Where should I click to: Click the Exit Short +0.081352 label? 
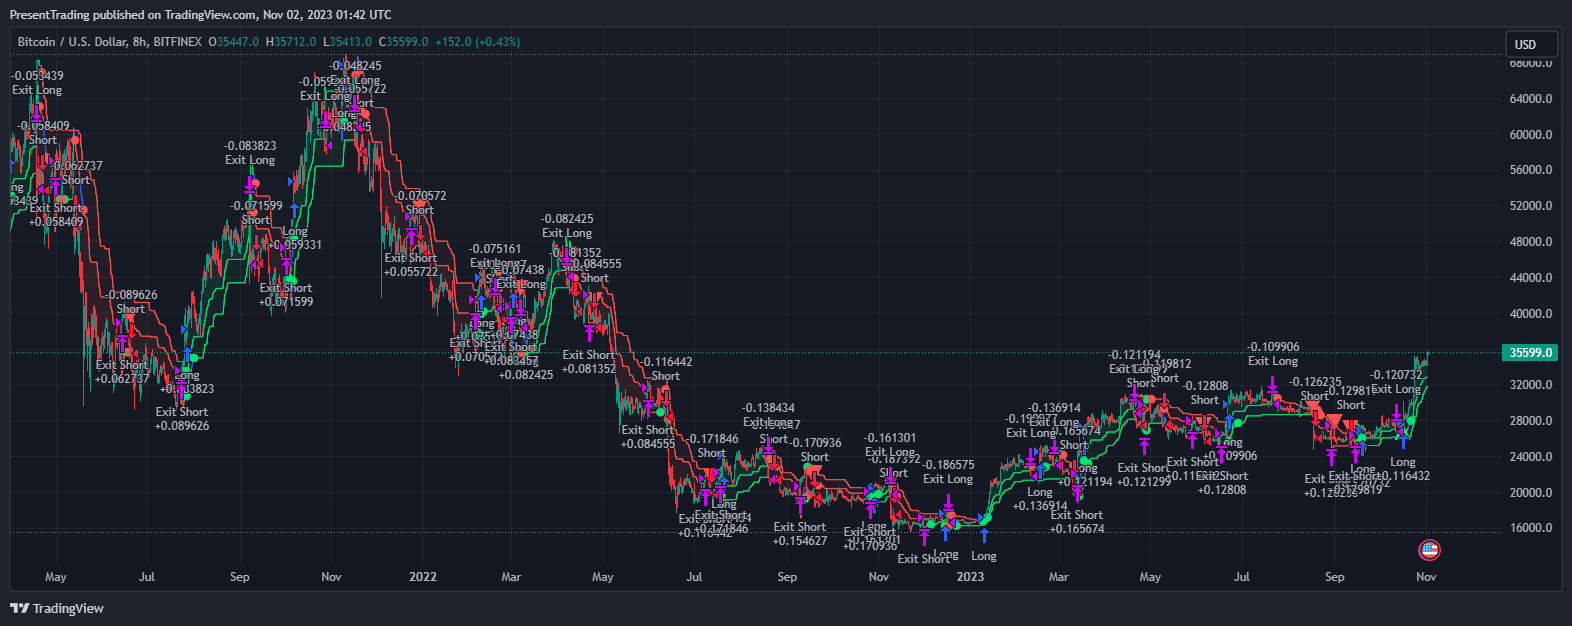tap(588, 362)
